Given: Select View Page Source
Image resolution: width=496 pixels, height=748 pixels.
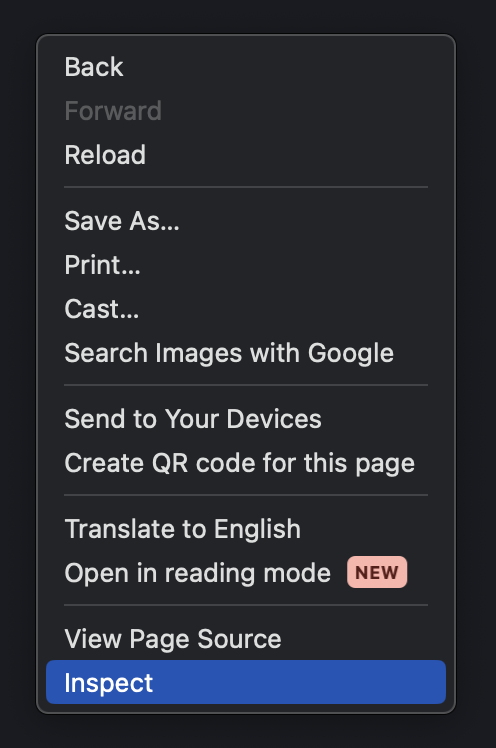Looking at the screenshot, I should (x=246, y=639).
